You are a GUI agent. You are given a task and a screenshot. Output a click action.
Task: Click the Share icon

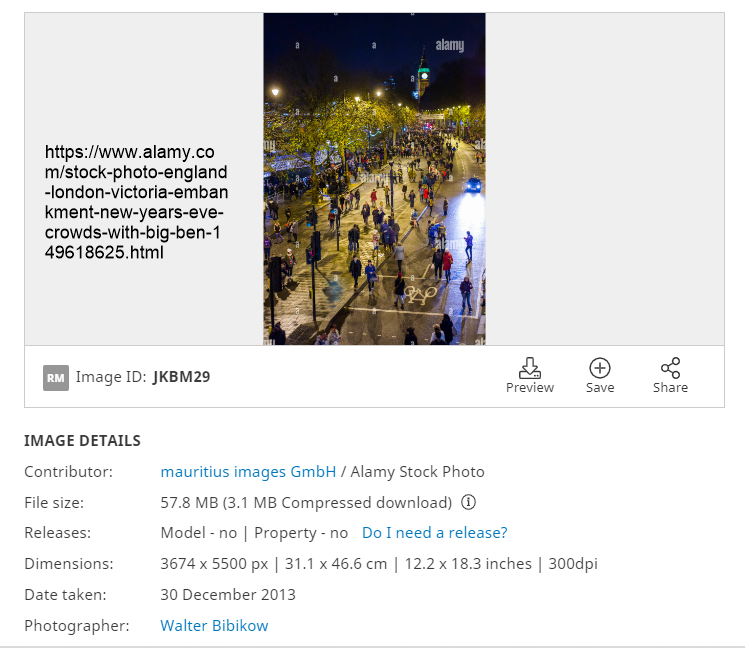(x=670, y=368)
